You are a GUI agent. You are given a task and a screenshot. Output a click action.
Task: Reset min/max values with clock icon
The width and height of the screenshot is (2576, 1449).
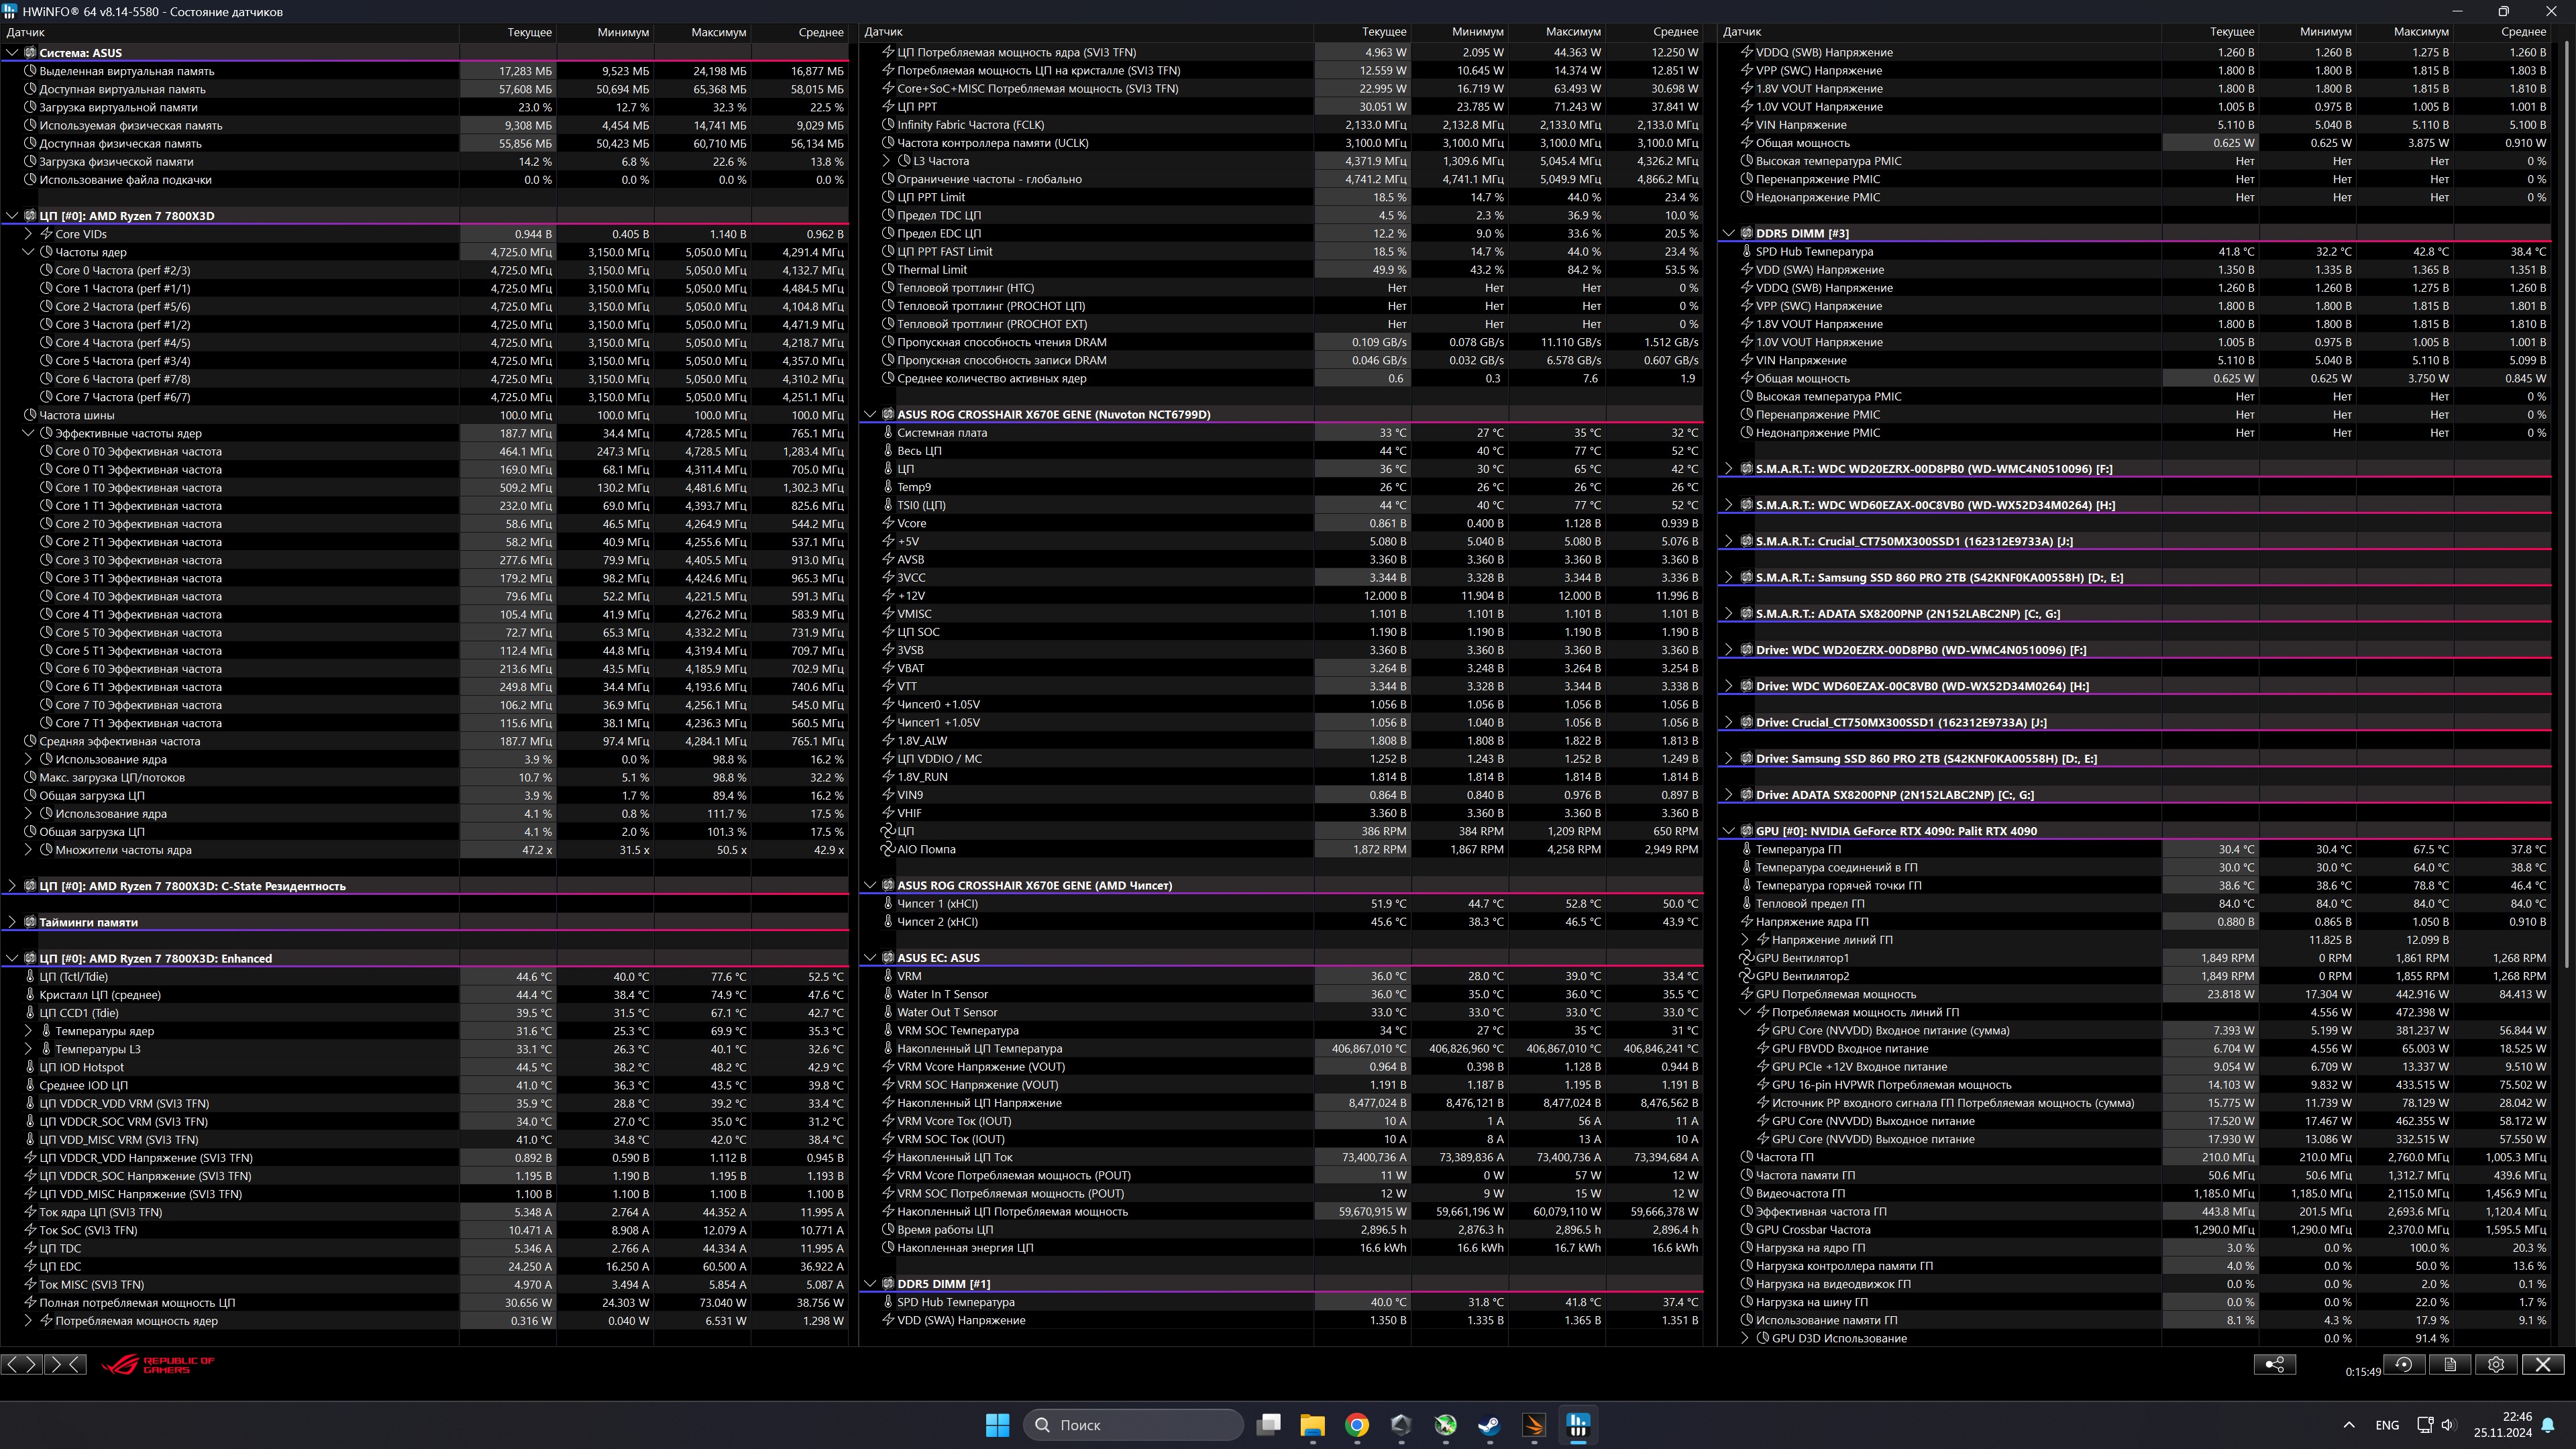(x=2404, y=1364)
